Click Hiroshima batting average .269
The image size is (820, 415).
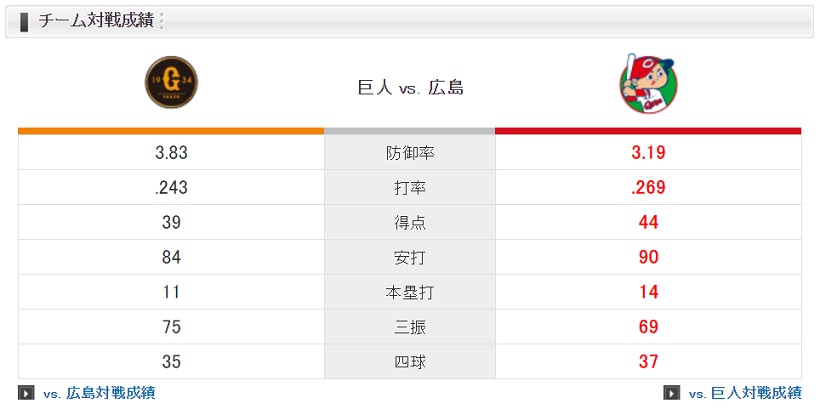click(x=648, y=188)
